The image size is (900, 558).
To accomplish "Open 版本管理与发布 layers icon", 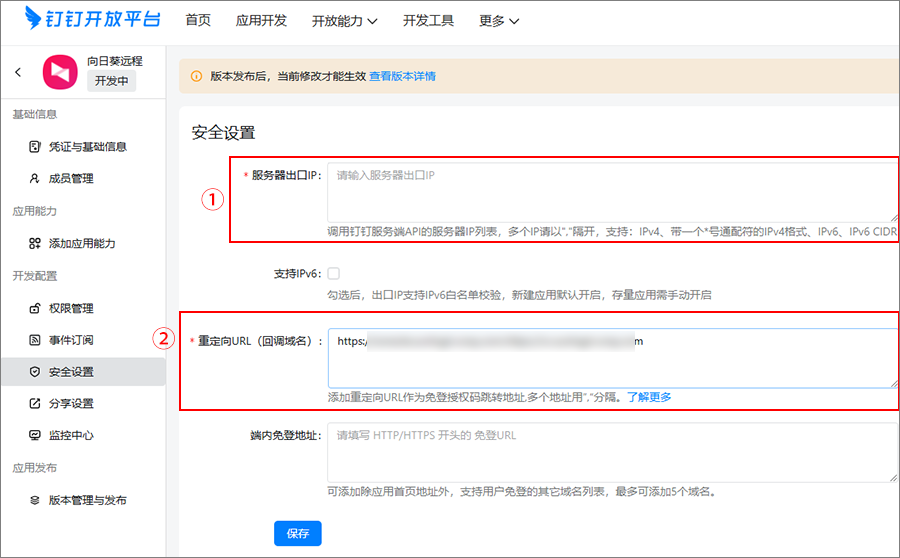I will pos(34,500).
